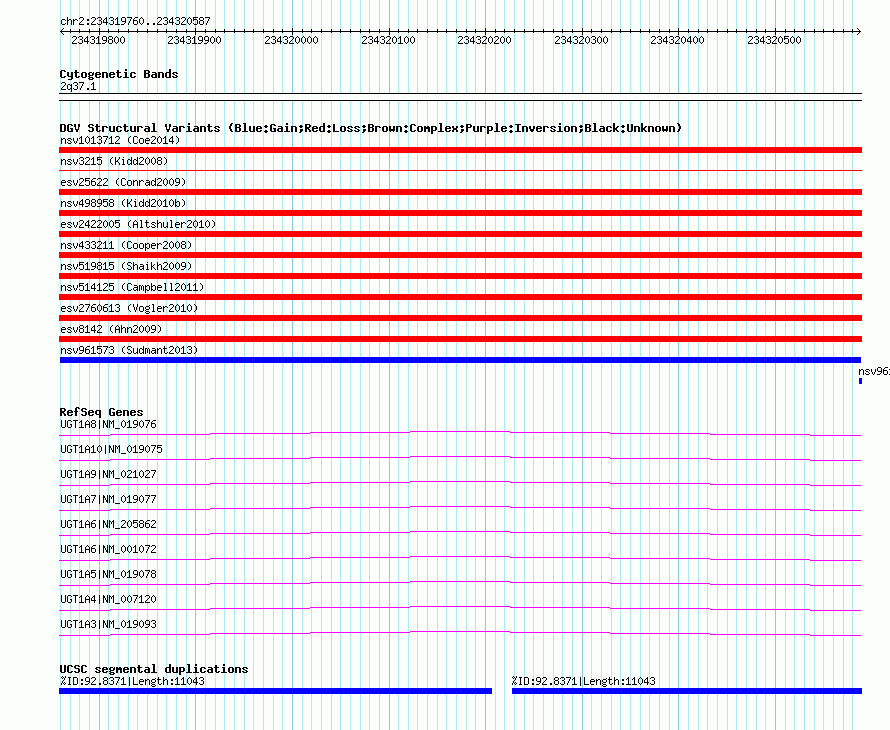Select the Cytogenetic Bands track title
Screen dimensions: 890x730
(x=119, y=74)
